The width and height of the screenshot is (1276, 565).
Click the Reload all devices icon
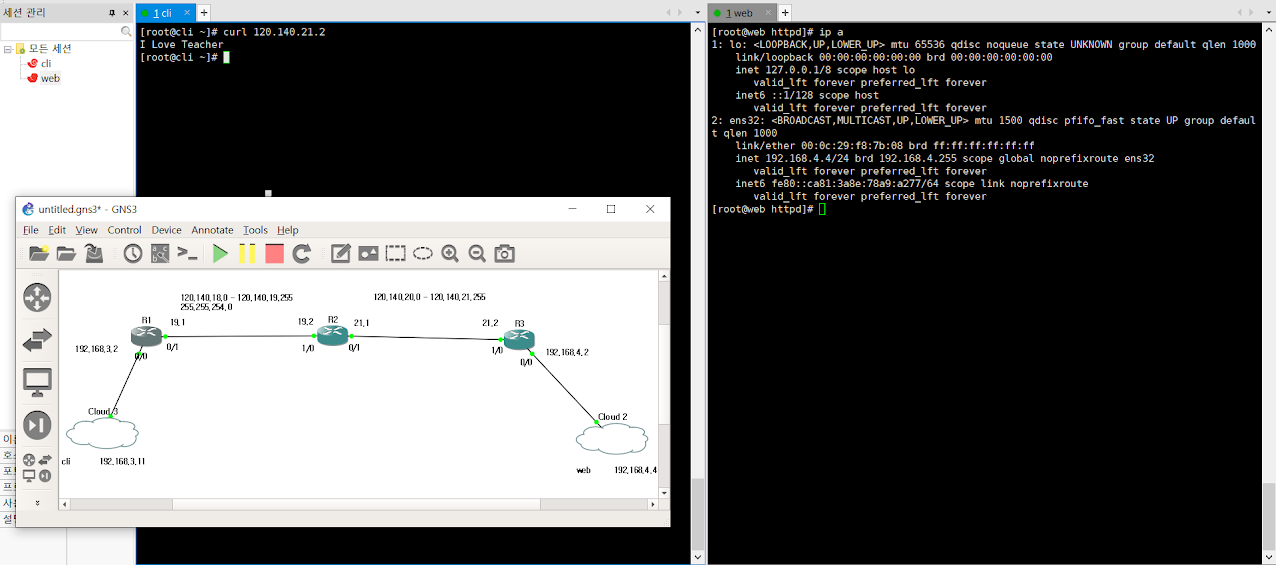point(302,253)
